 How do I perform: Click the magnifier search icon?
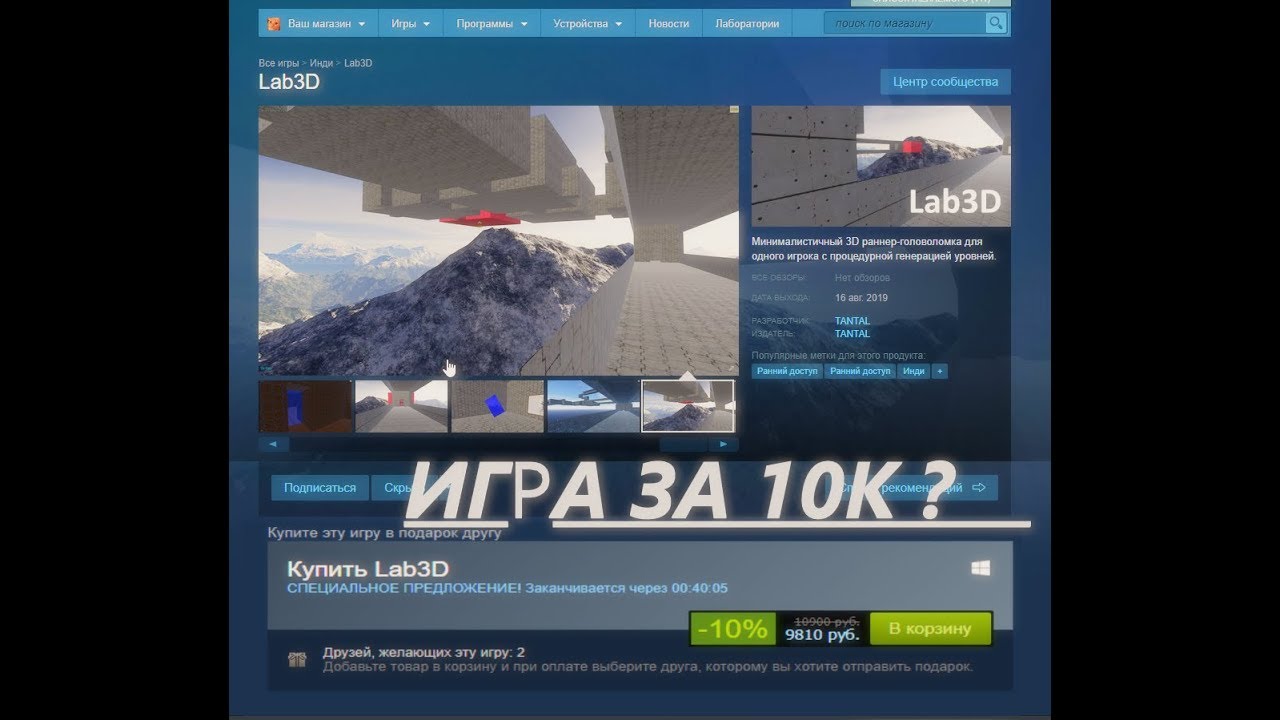coord(996,23)
